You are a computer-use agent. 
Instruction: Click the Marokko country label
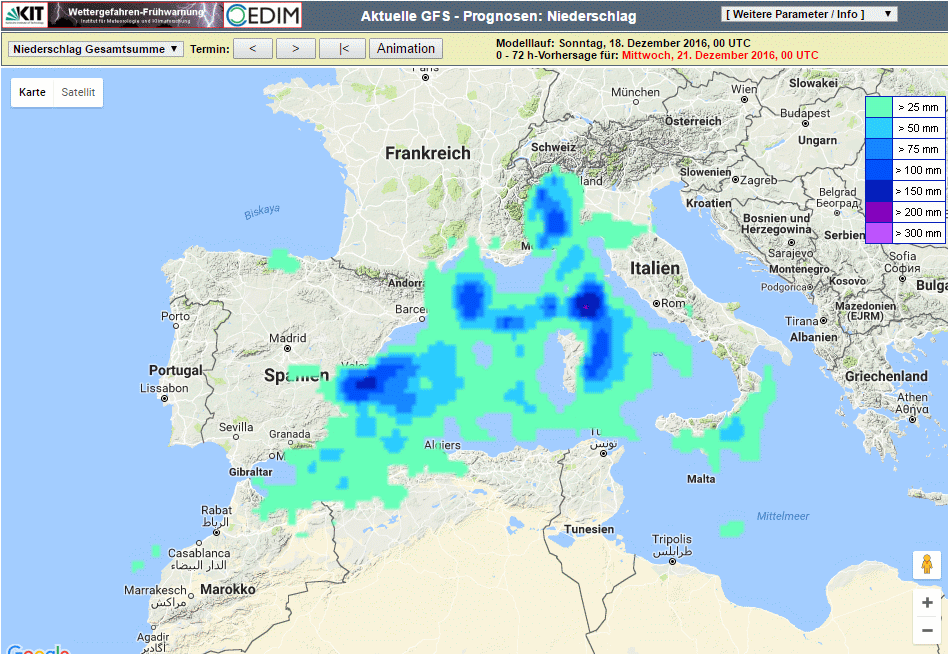coord(228,589)
